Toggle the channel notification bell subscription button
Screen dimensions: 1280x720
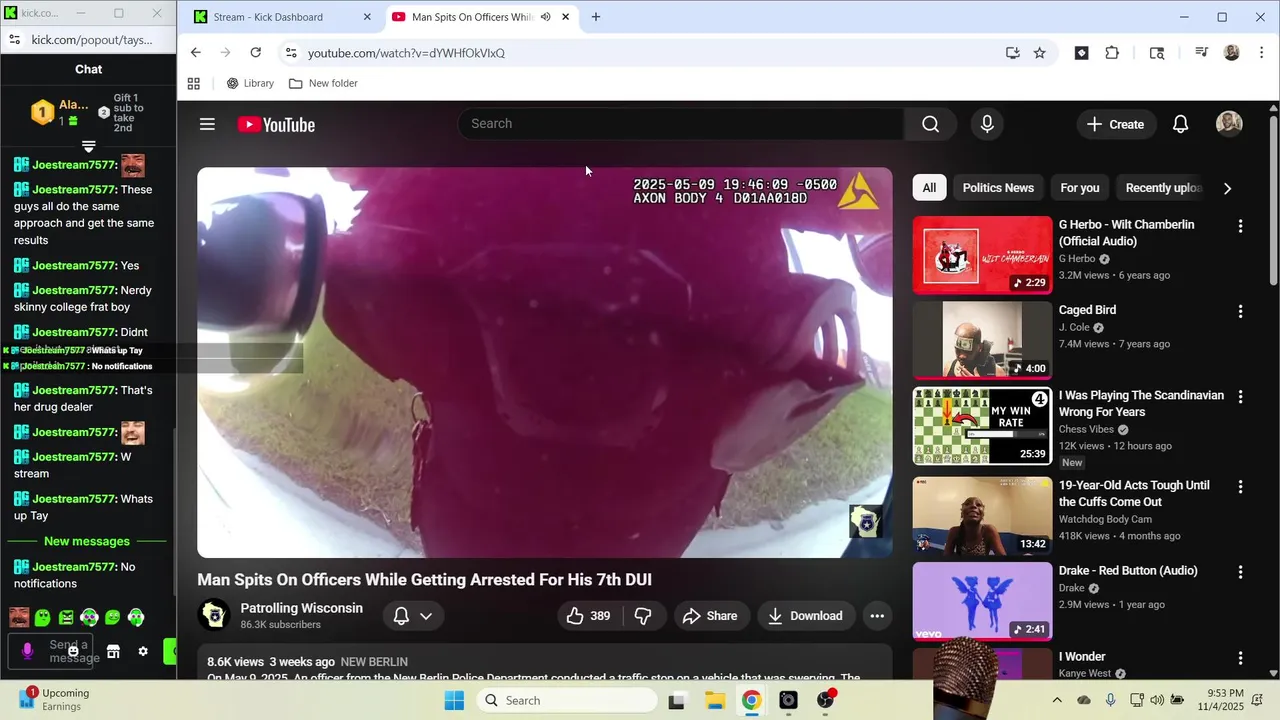pyautogui.click(x=413, y=616)
